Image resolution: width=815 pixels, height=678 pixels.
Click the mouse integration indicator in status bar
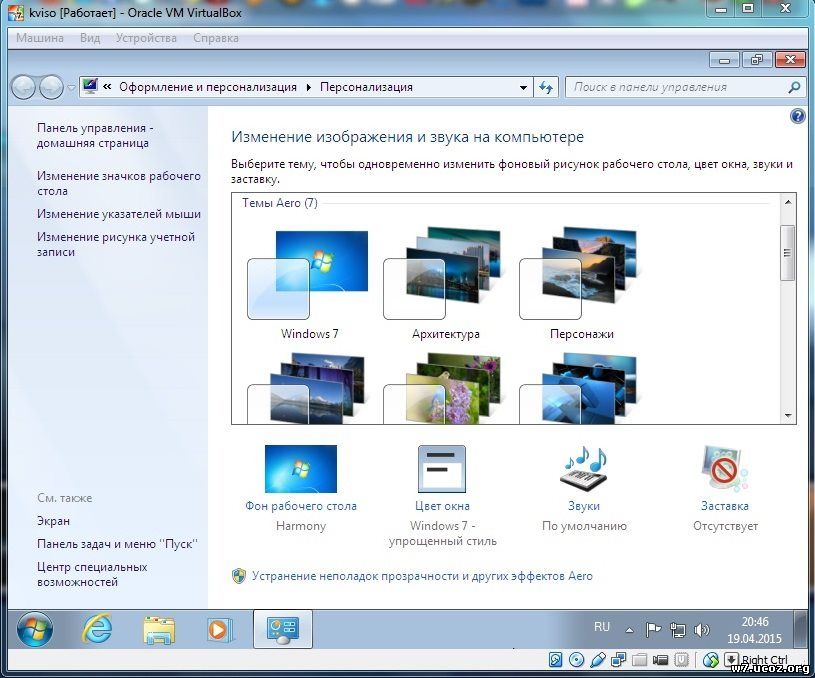tap(711, 660)
